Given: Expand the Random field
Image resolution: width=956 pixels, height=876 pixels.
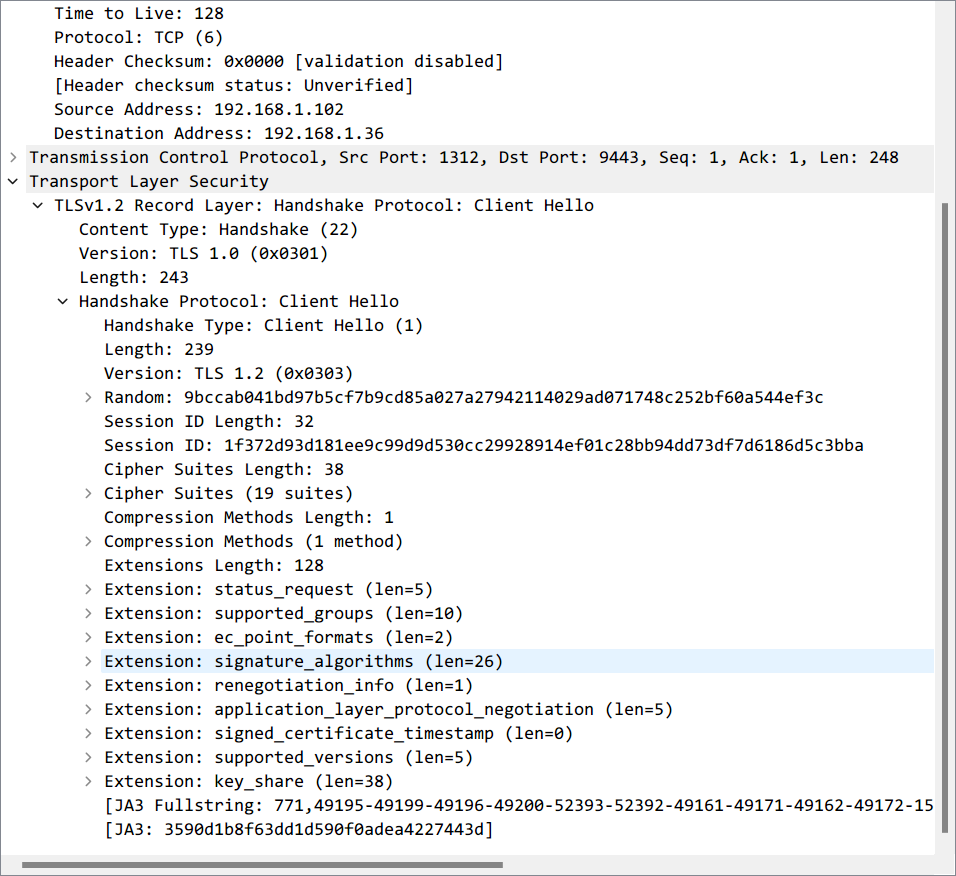Looking at the screenshot, I should [x=88, y=397].
